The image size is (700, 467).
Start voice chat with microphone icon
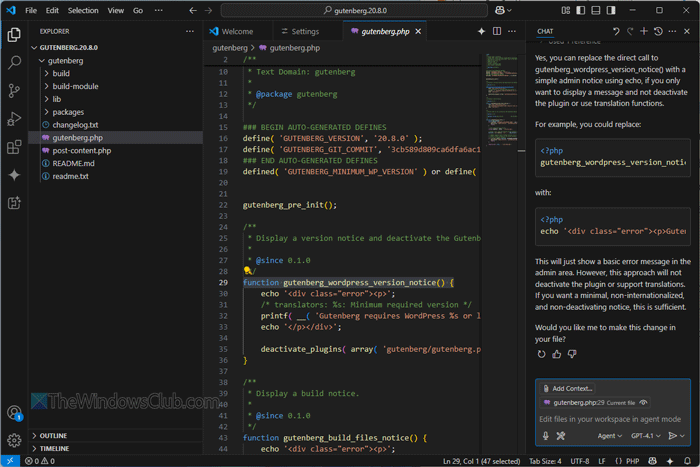[x=546, y=436]
